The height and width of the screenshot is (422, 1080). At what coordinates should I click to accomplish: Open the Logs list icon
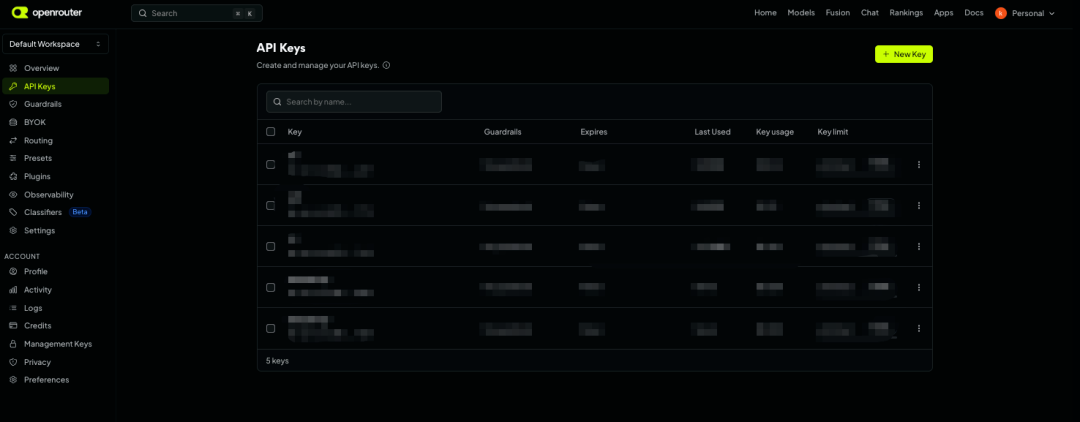click(x=13, y=308)
